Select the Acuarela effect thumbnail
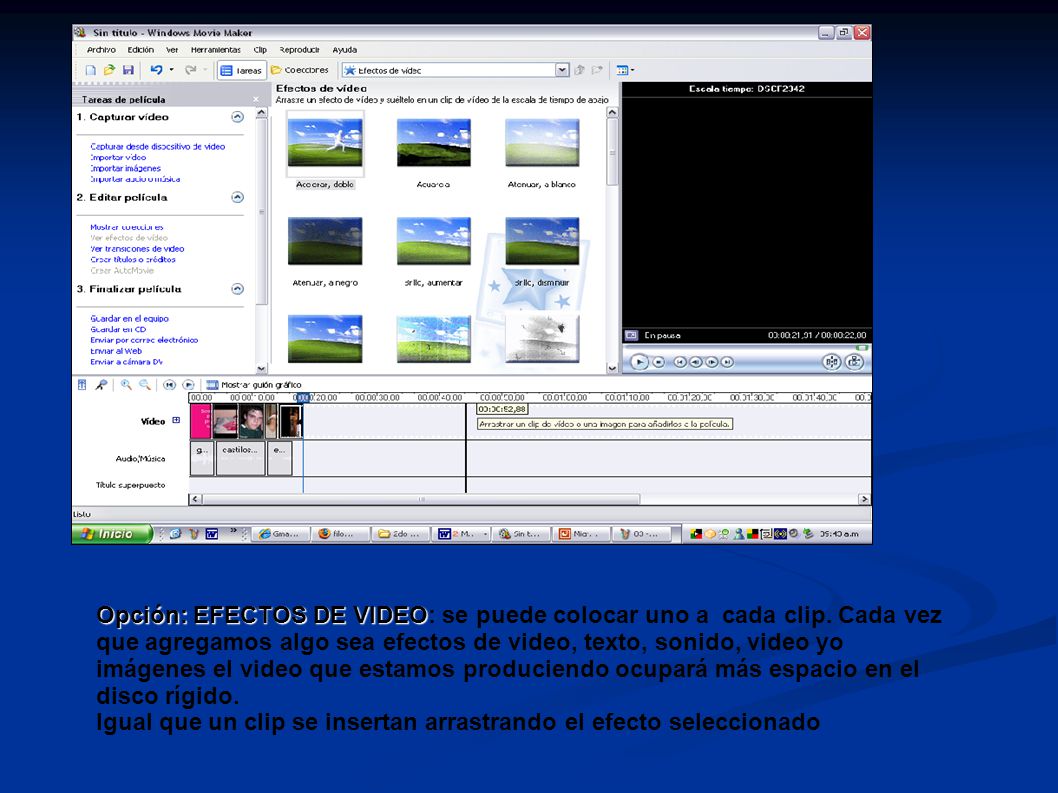Screen dimensions: 1058x793 (x=433, y=142)
